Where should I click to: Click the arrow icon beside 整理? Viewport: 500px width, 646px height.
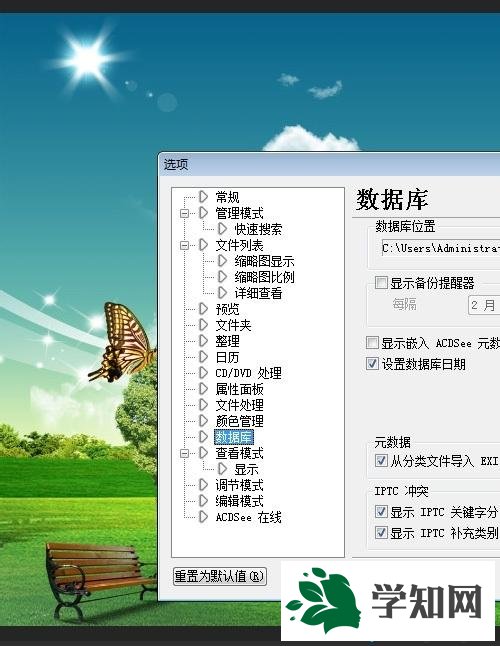[203, 341]
